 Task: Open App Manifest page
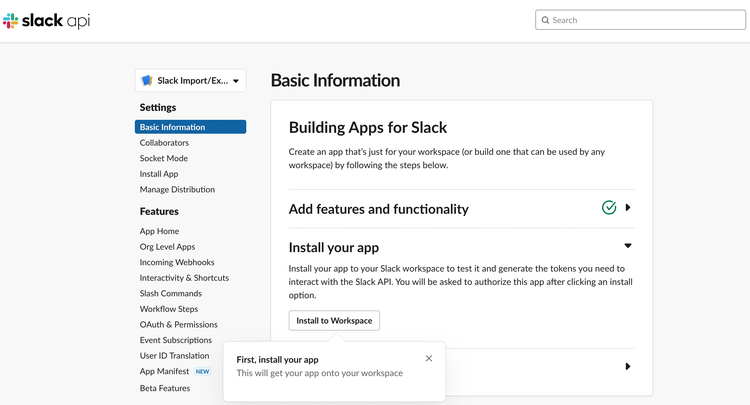click(165, 371)
